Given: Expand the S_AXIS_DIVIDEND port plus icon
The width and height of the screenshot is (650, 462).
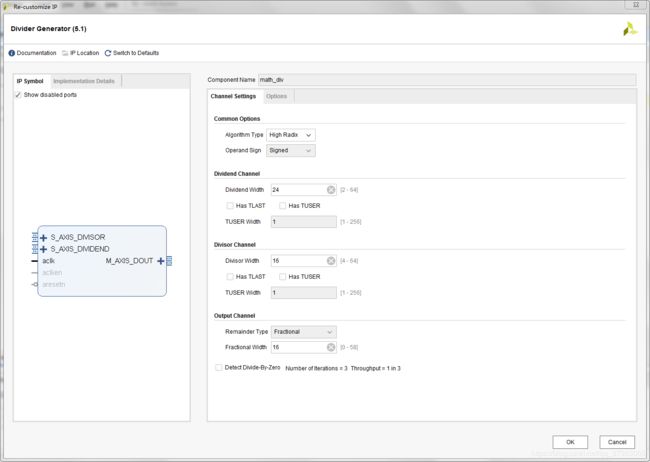Looking at the screenshot, I should point(44,249).
